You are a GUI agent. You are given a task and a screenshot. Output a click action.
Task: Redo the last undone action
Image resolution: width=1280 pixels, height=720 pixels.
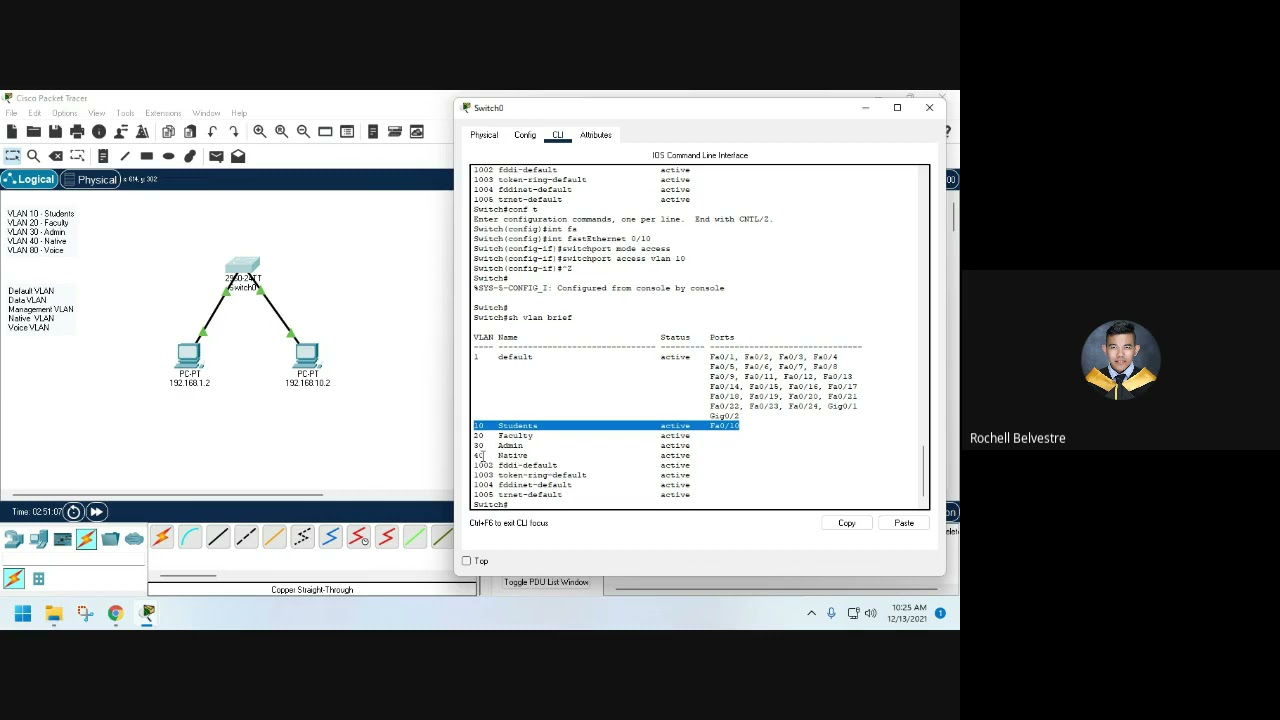click(234, 132)
